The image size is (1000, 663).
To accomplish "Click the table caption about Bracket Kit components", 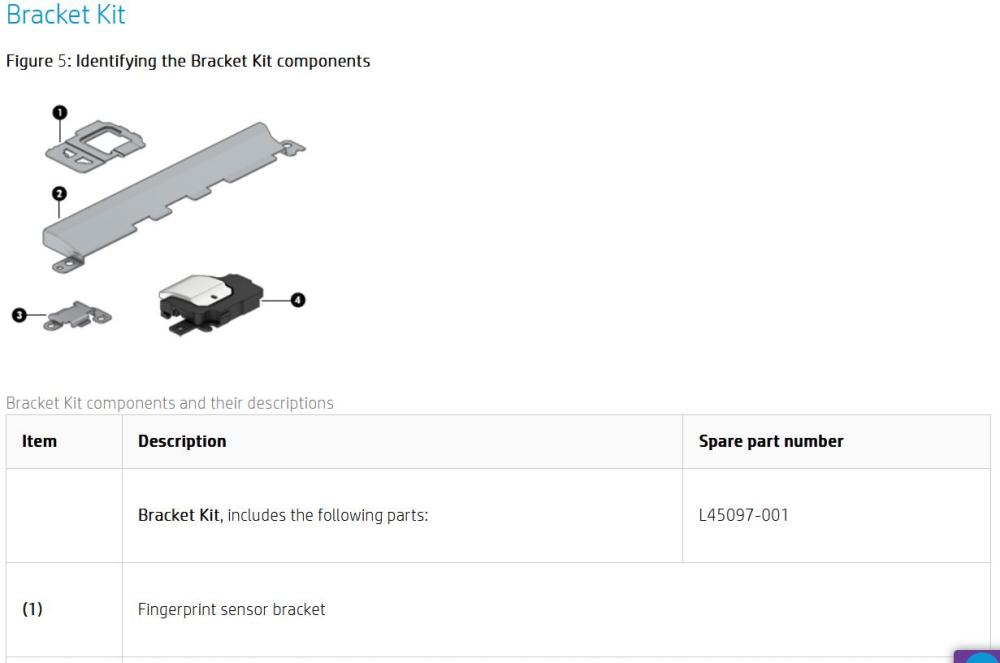I will (170, 403).
